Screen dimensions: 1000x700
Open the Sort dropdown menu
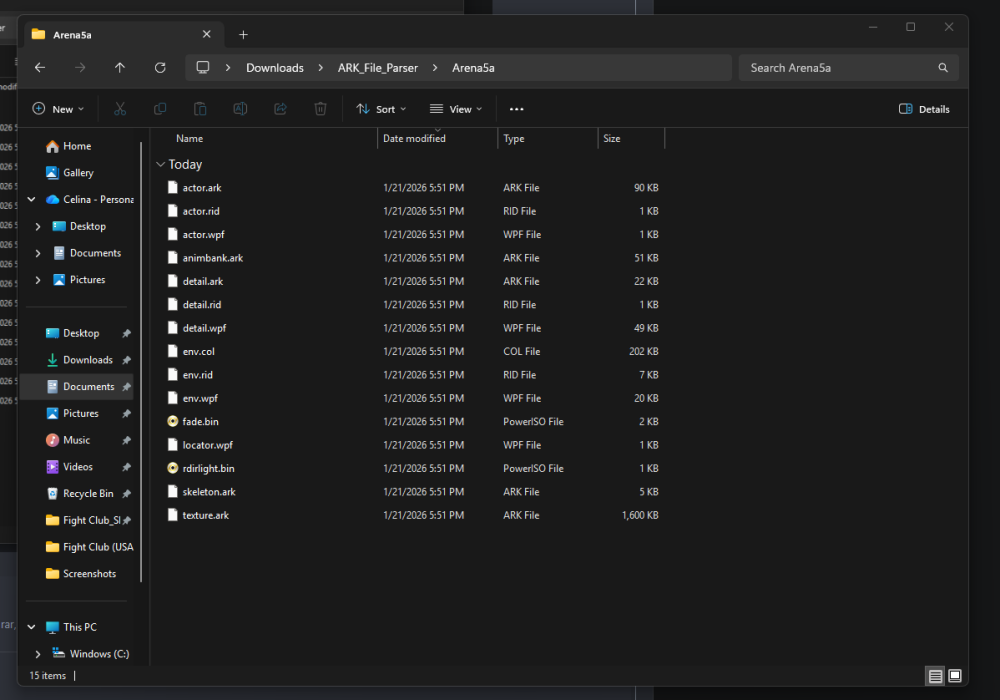(381, 109)
